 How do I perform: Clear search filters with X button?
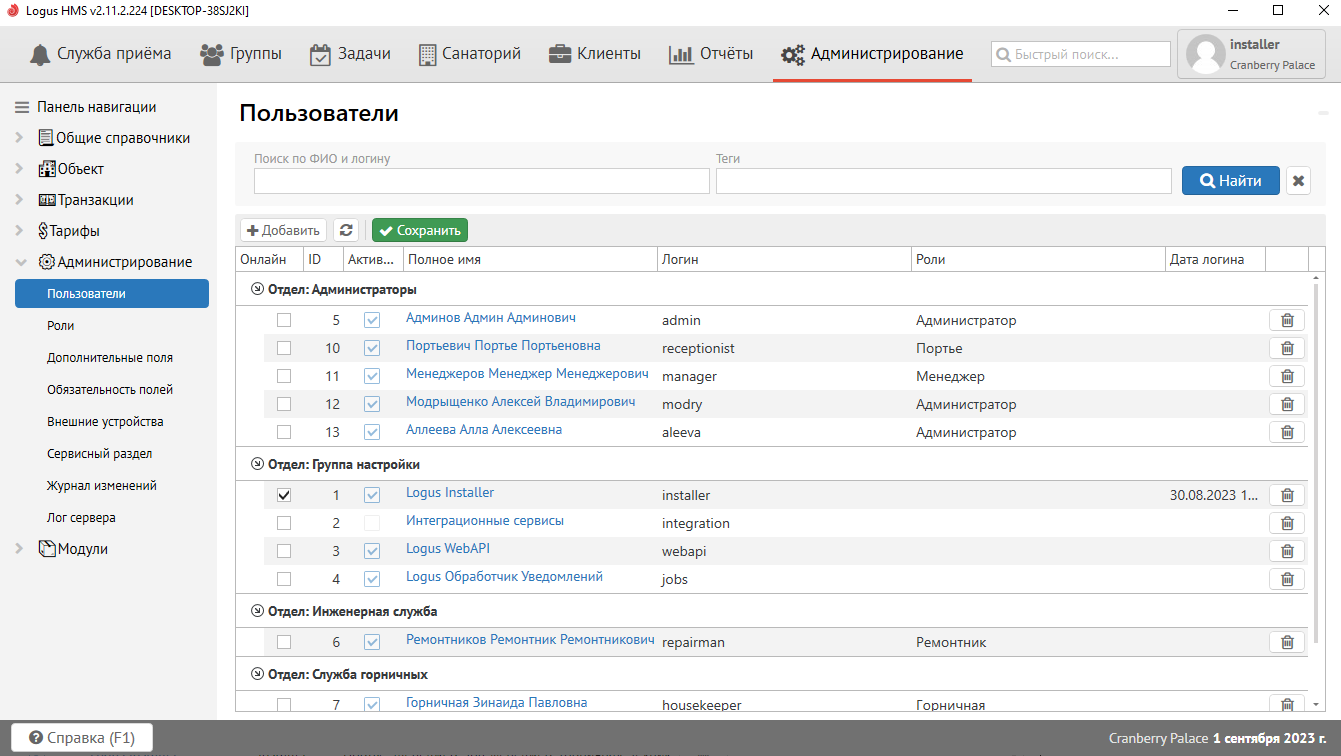tap(1298, 181)
